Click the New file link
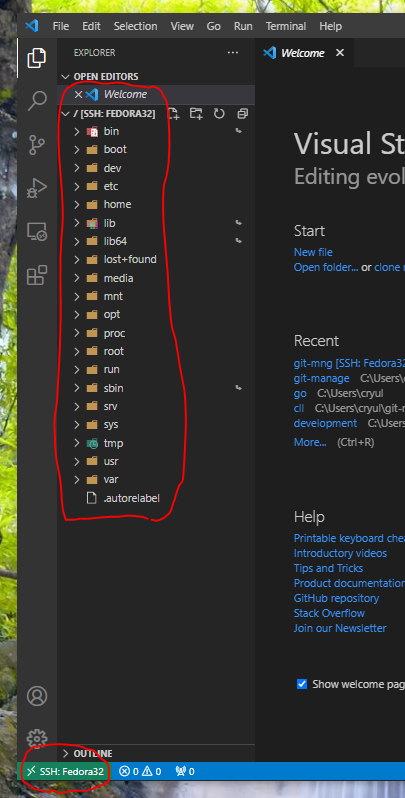 tap(313, 252)
